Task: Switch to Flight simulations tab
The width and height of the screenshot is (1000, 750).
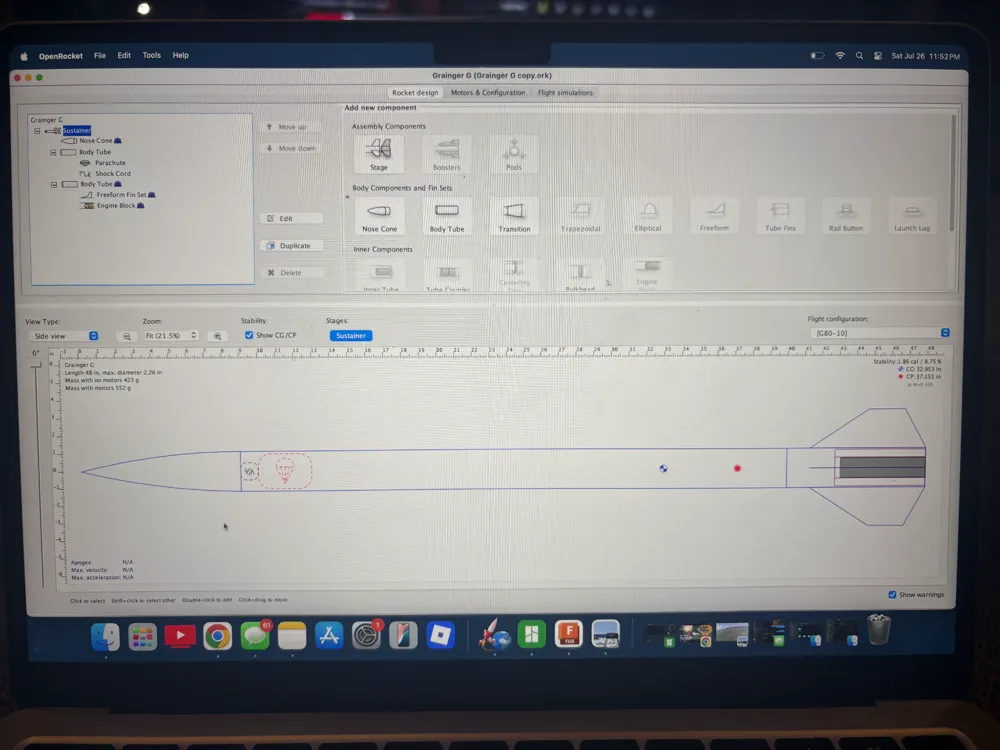Action: click(565, 92)
